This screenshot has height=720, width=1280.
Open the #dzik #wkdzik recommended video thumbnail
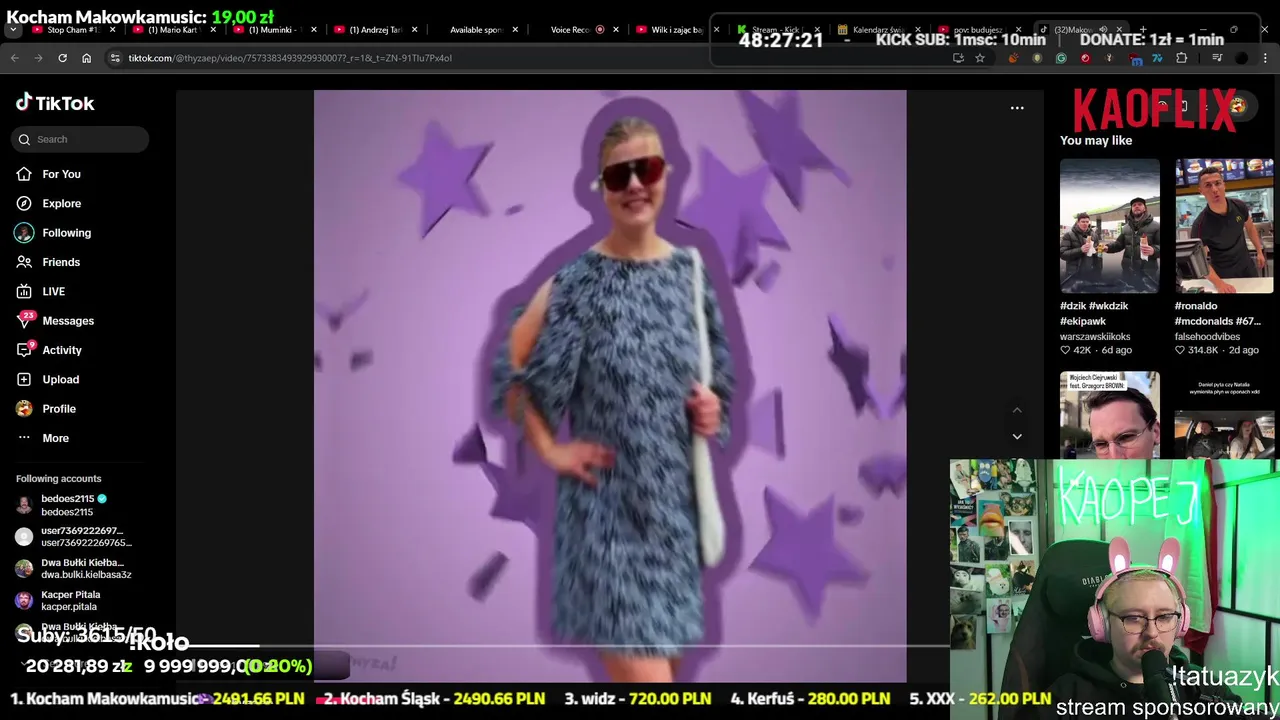[x=1110, y=226]
